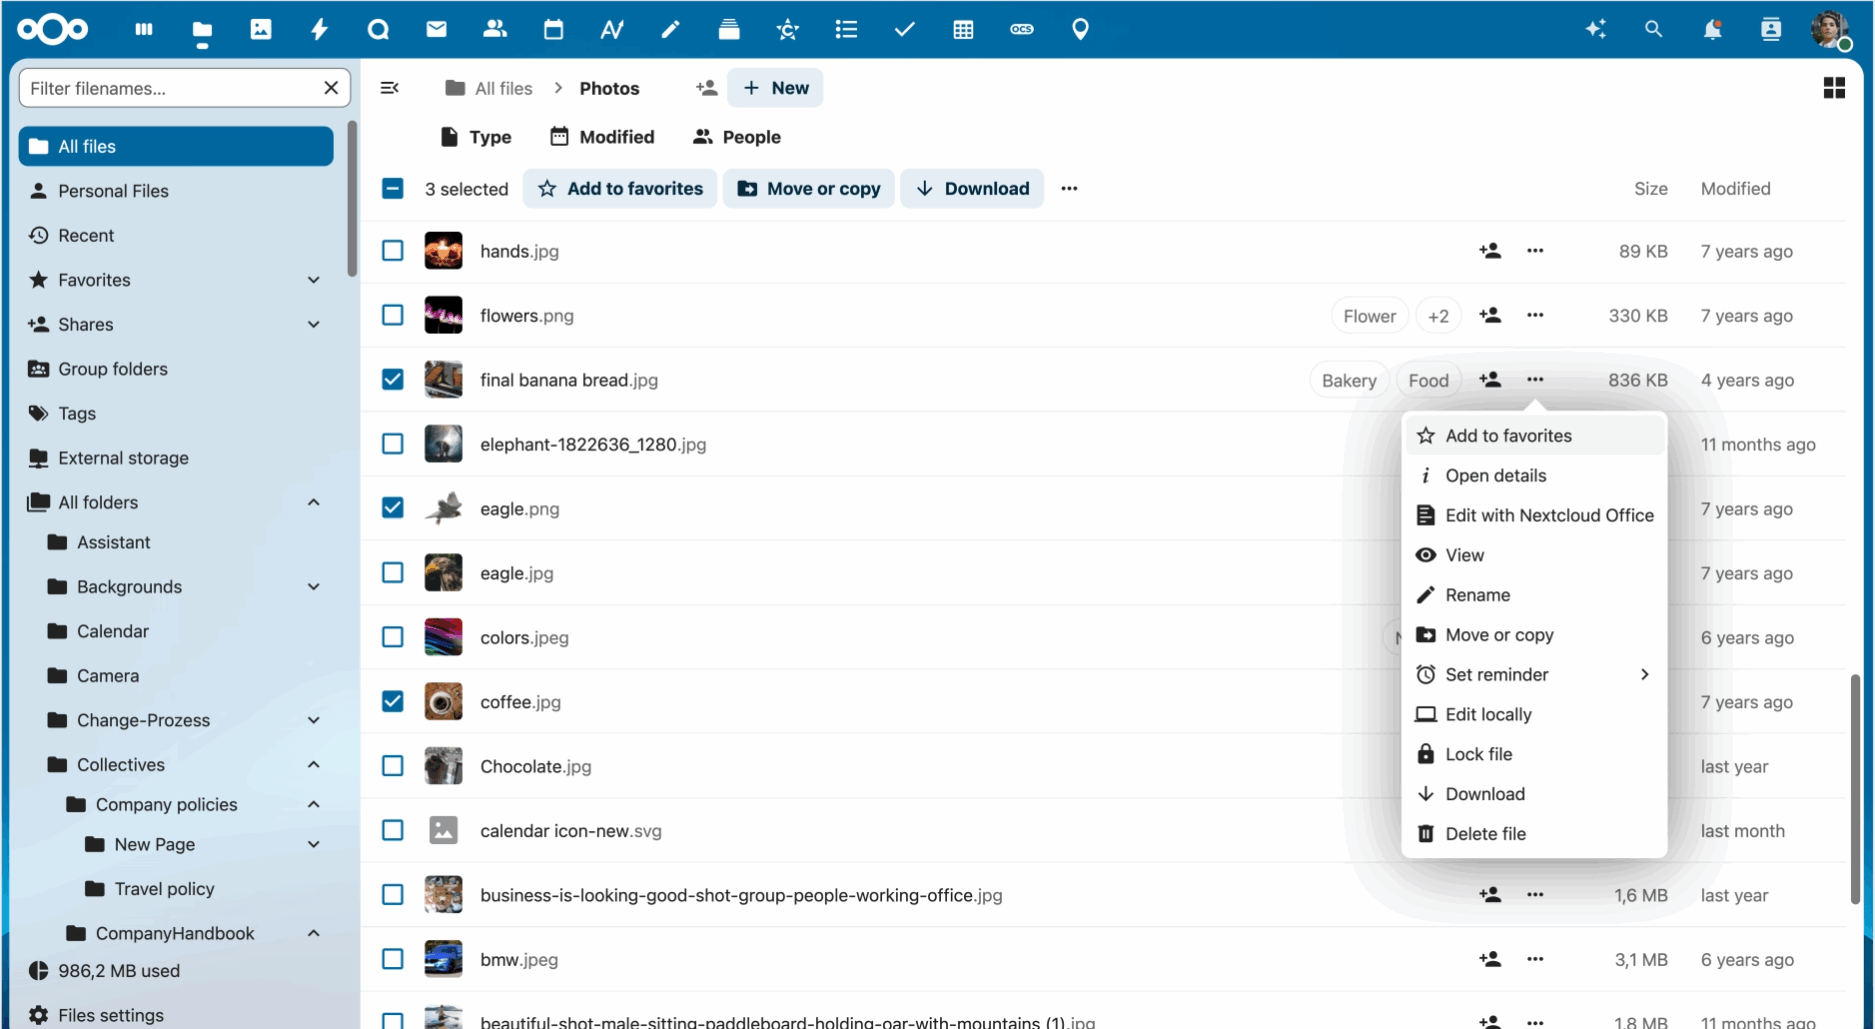Expand the Favorites section

pyautogui.click(x=314, y=280)
